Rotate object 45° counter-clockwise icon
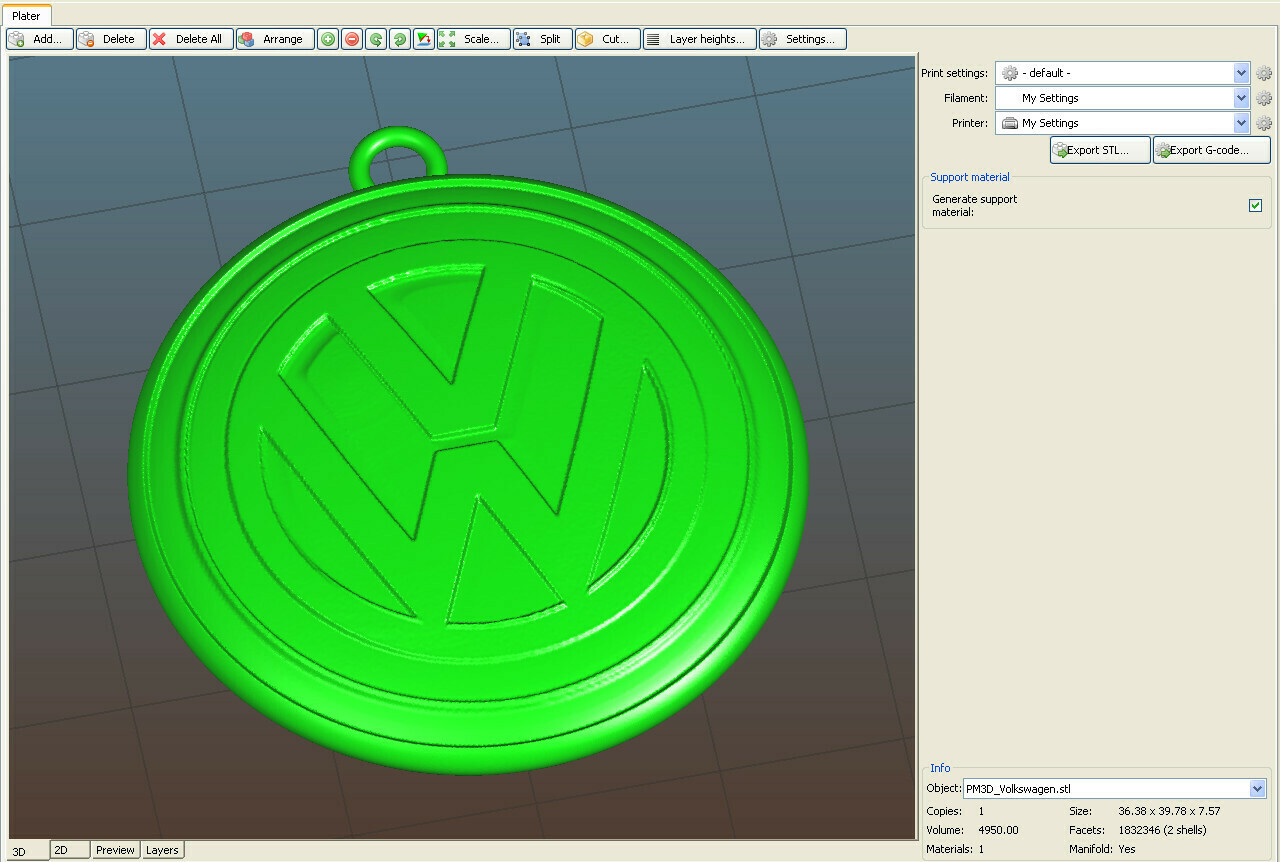 click(375, 39)
